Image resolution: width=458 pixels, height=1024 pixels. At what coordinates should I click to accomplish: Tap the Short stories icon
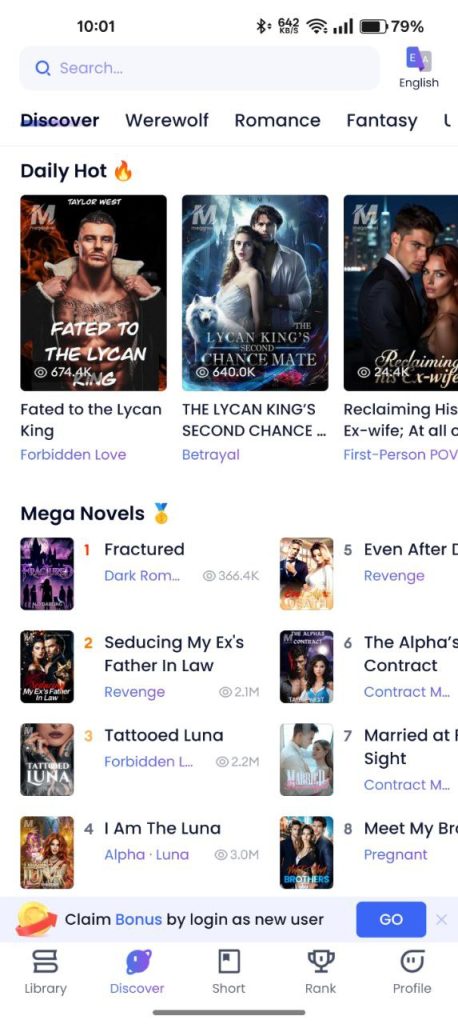point(229,961)
